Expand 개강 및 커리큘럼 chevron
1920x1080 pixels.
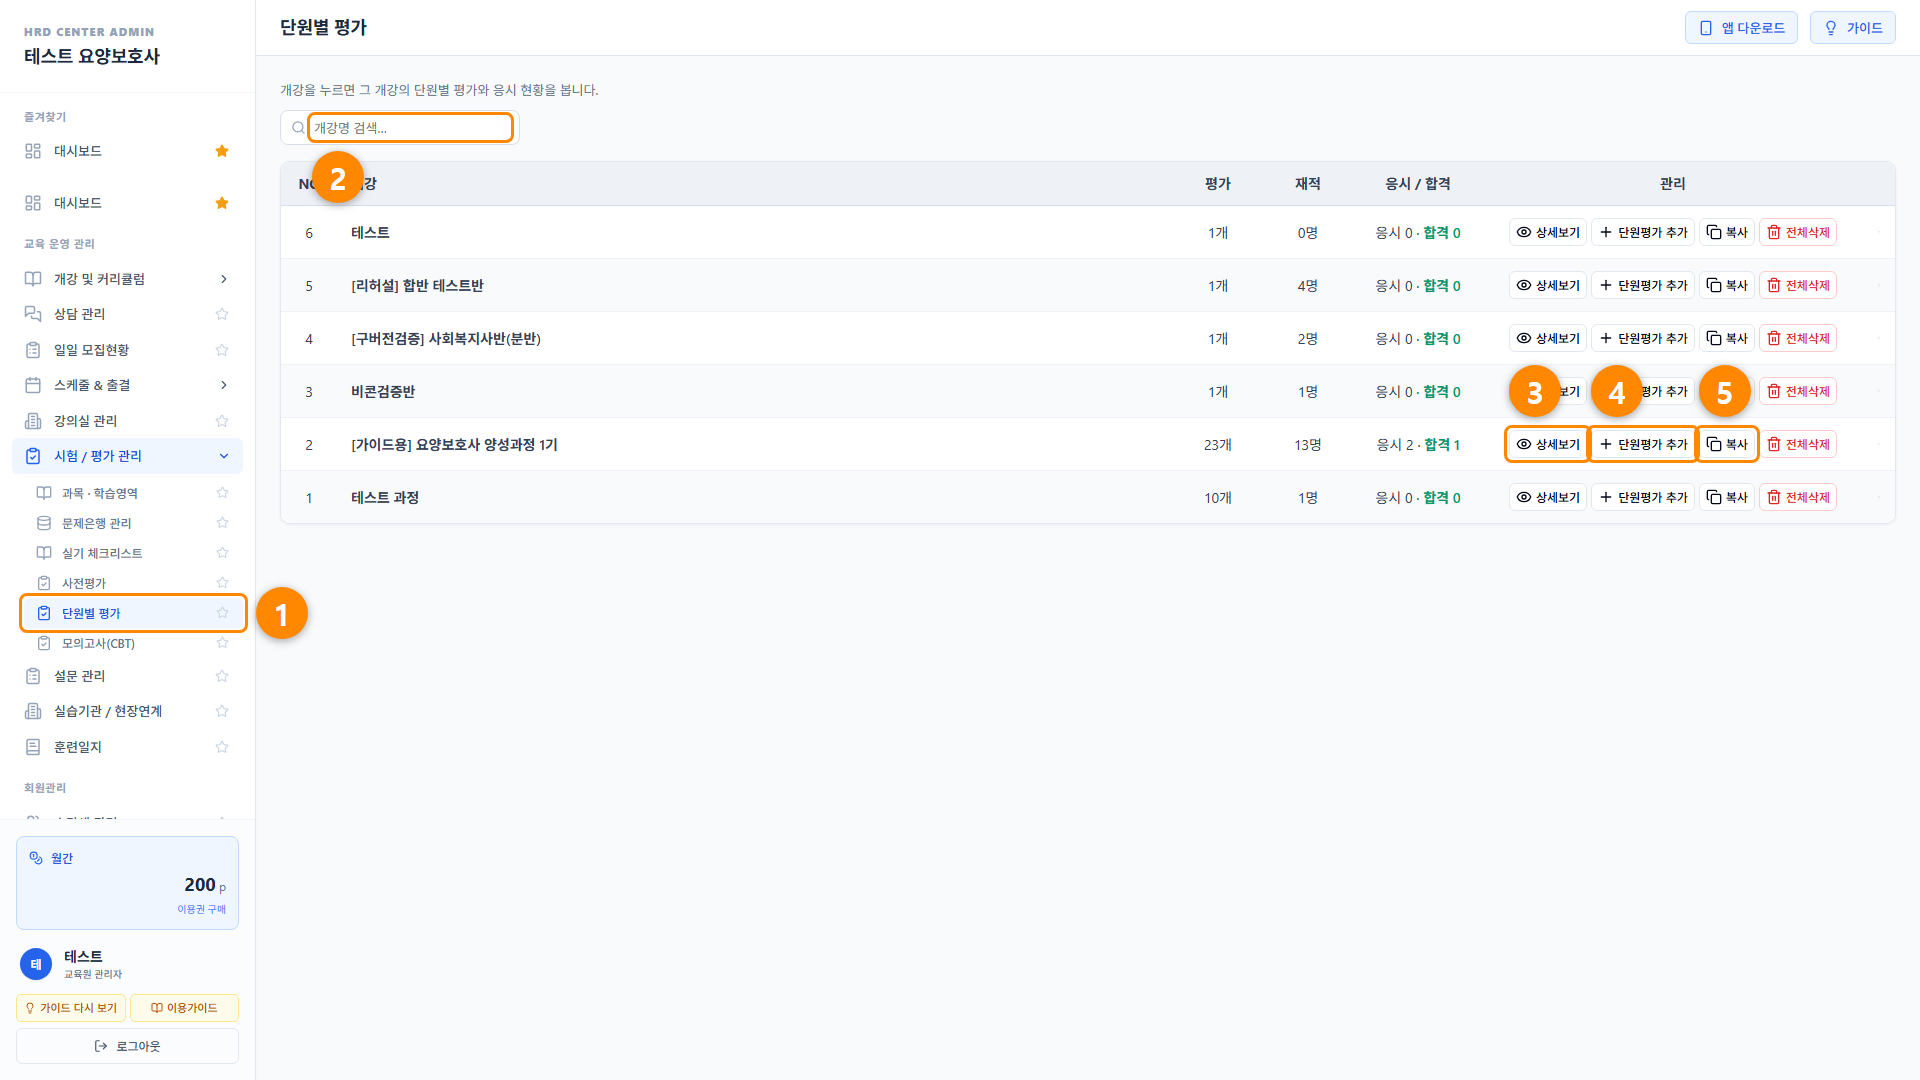click(x=223, y=279)
